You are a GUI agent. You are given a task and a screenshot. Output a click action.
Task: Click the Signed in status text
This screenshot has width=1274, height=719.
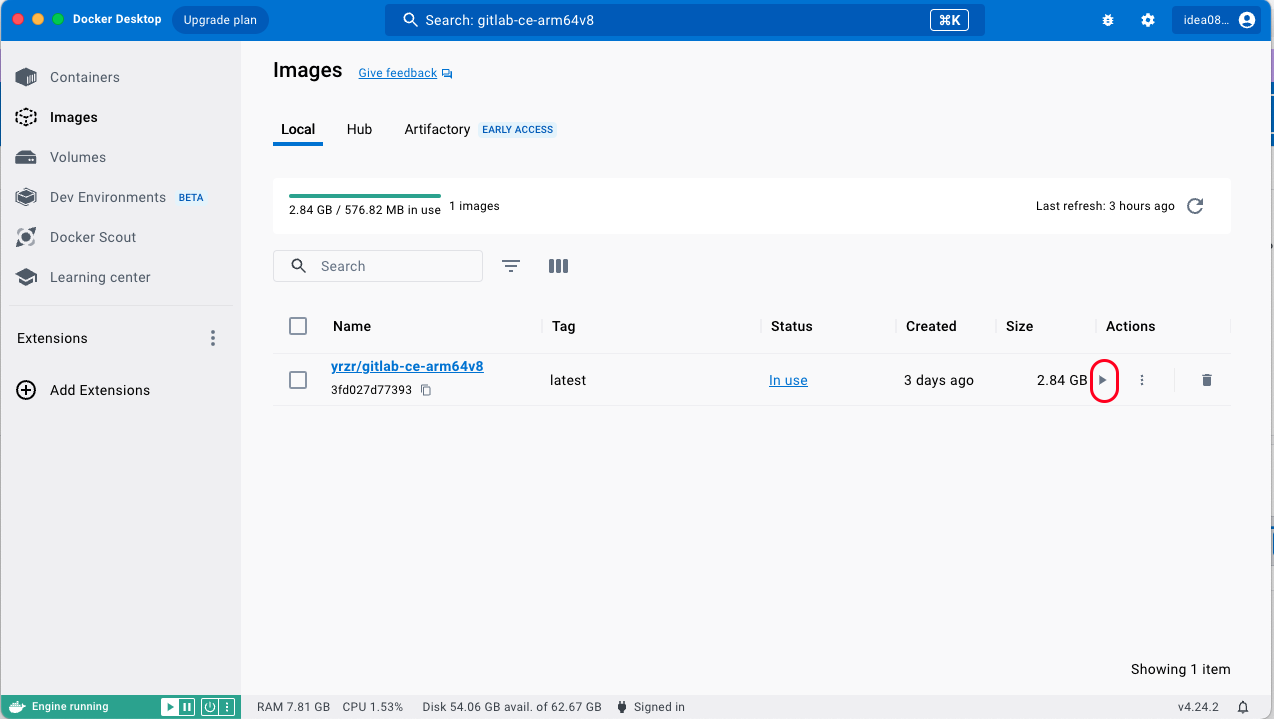659,707
